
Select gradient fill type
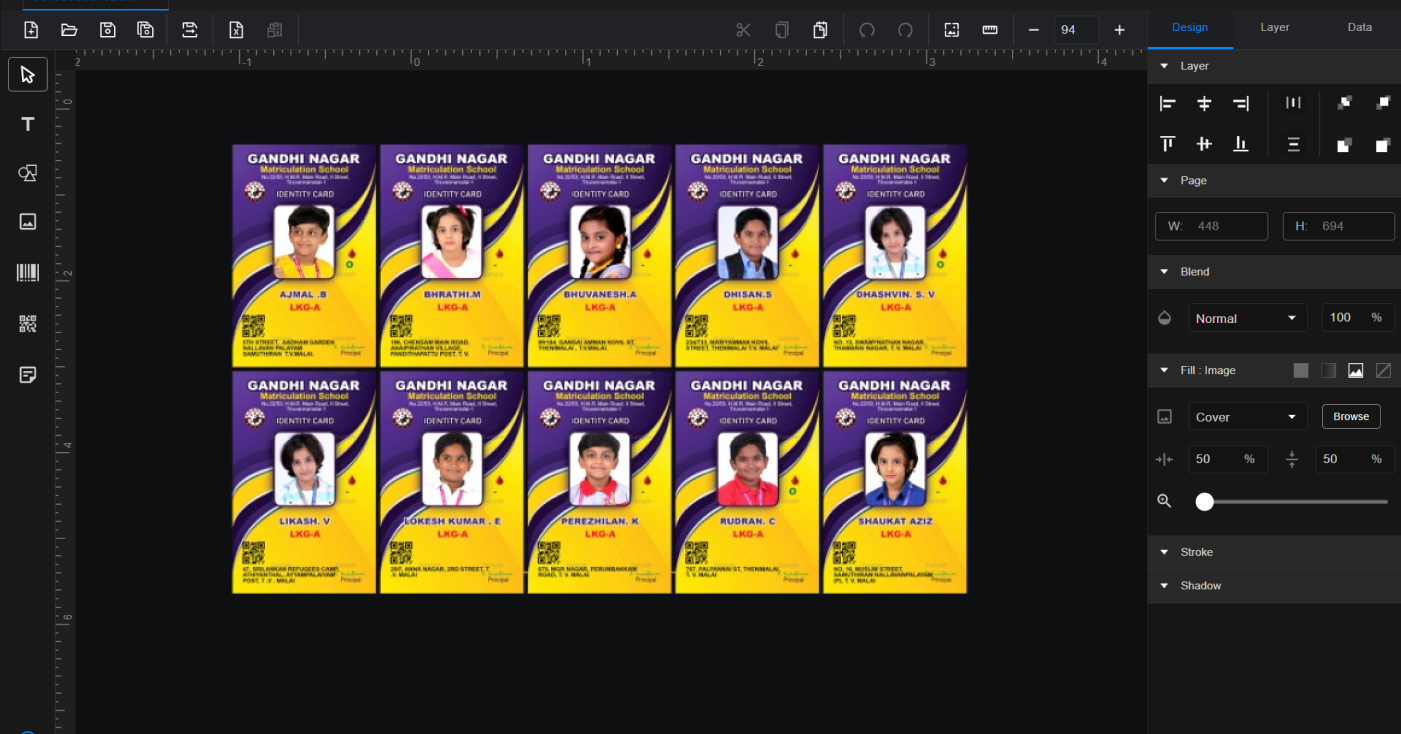(1328, 371)
